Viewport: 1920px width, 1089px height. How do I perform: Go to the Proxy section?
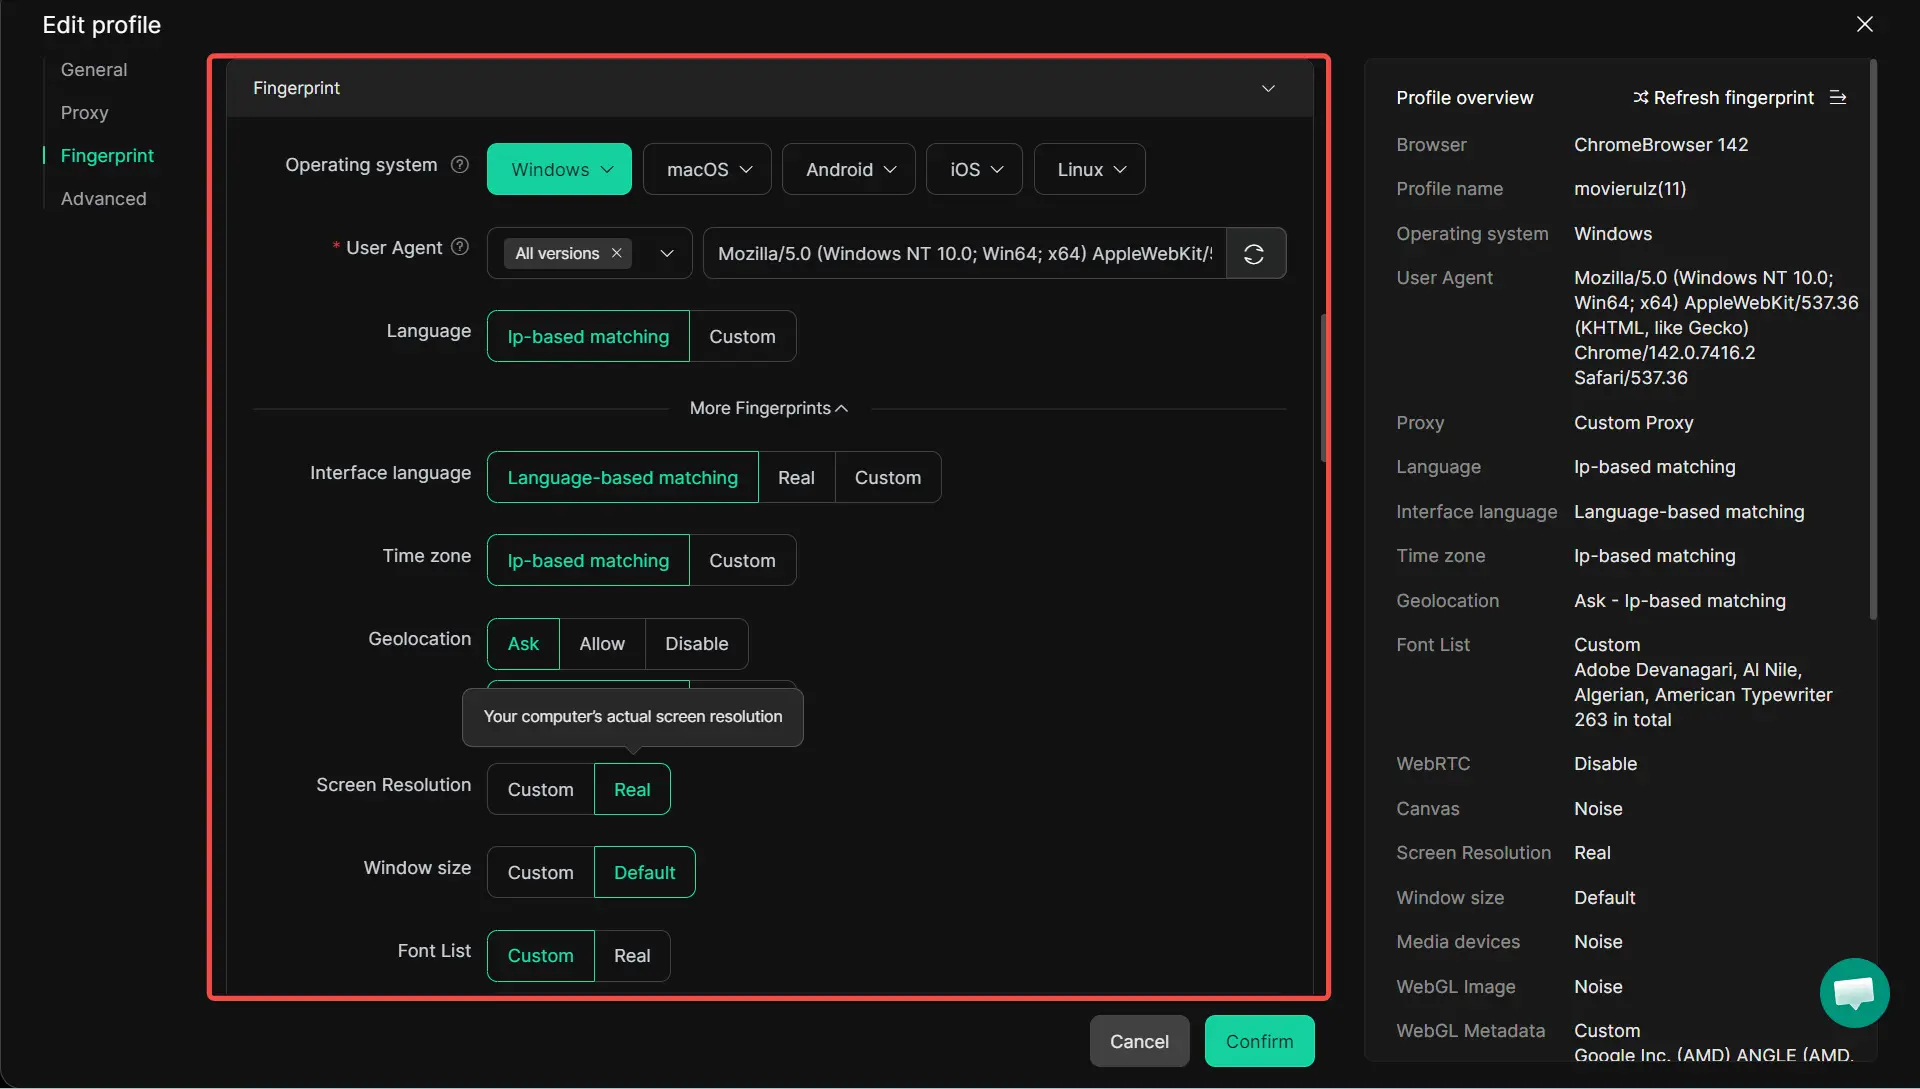[84, 113]
